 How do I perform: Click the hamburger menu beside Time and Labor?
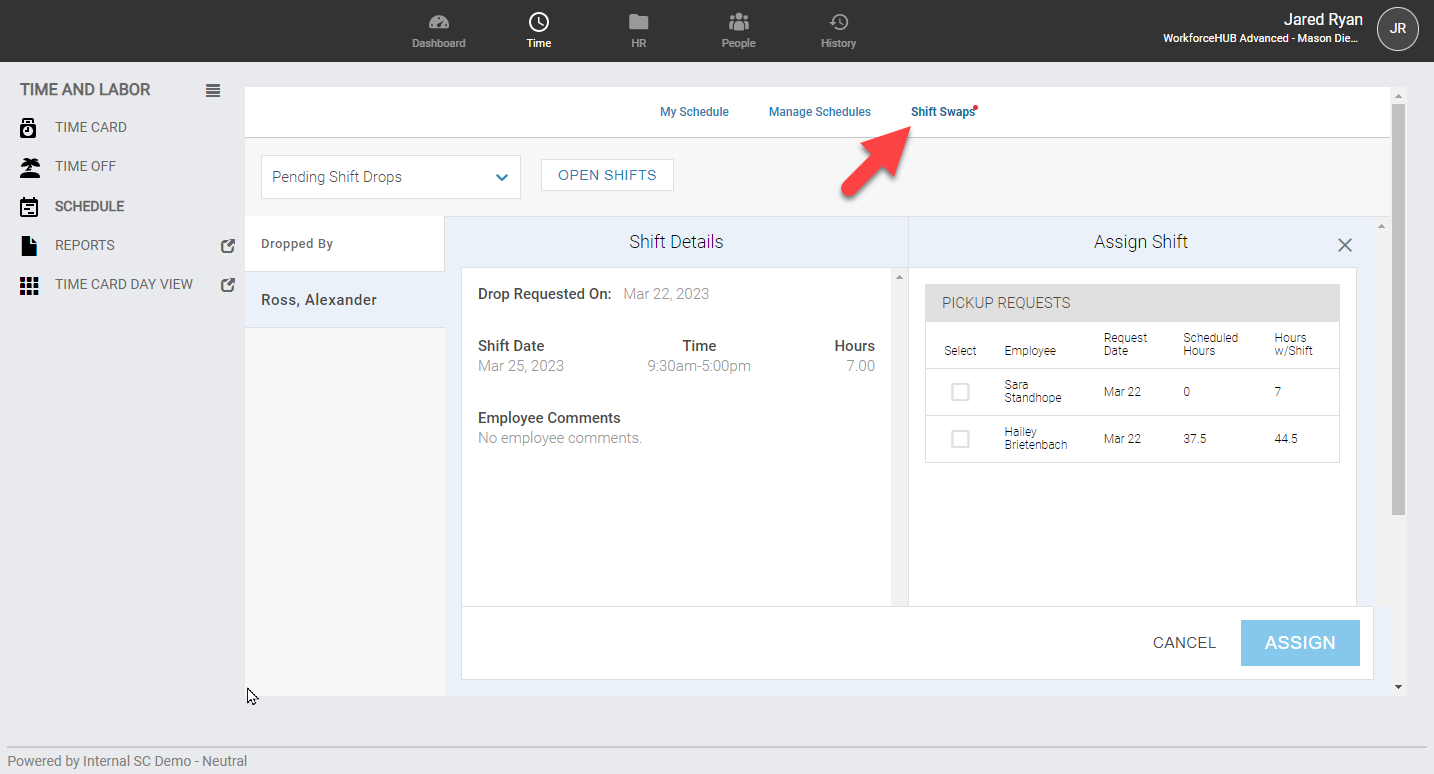pos(212,90)
